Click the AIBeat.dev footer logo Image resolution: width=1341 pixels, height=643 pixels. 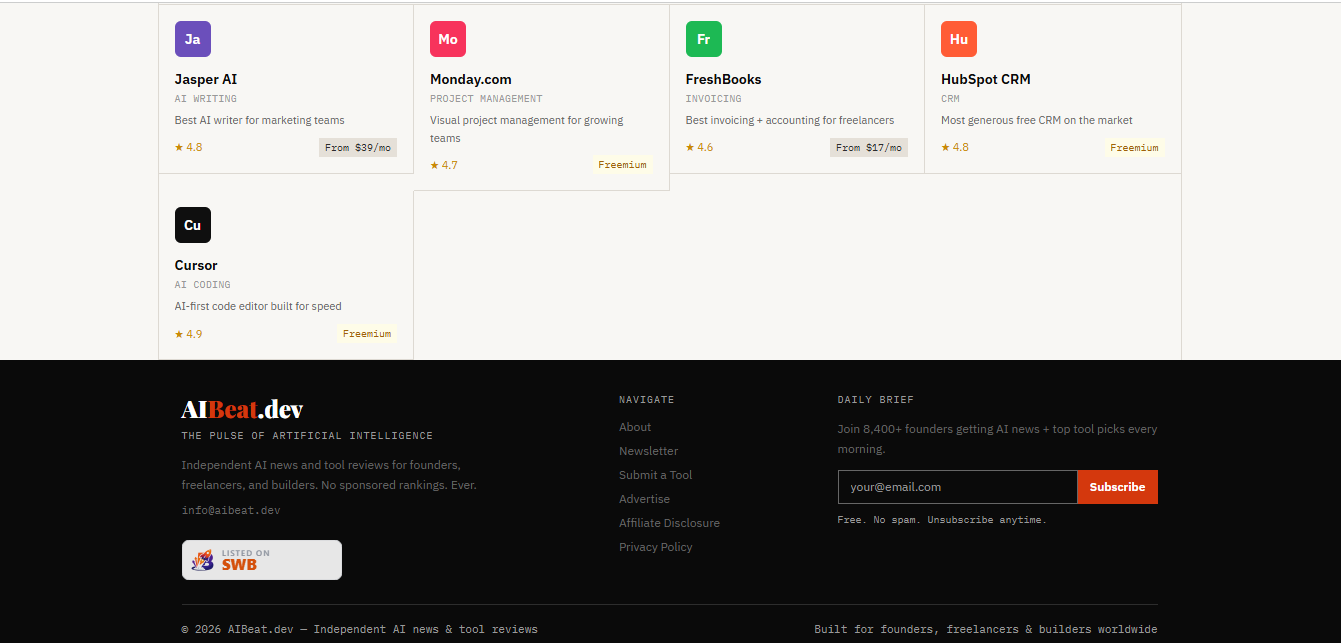coord(242,409)
